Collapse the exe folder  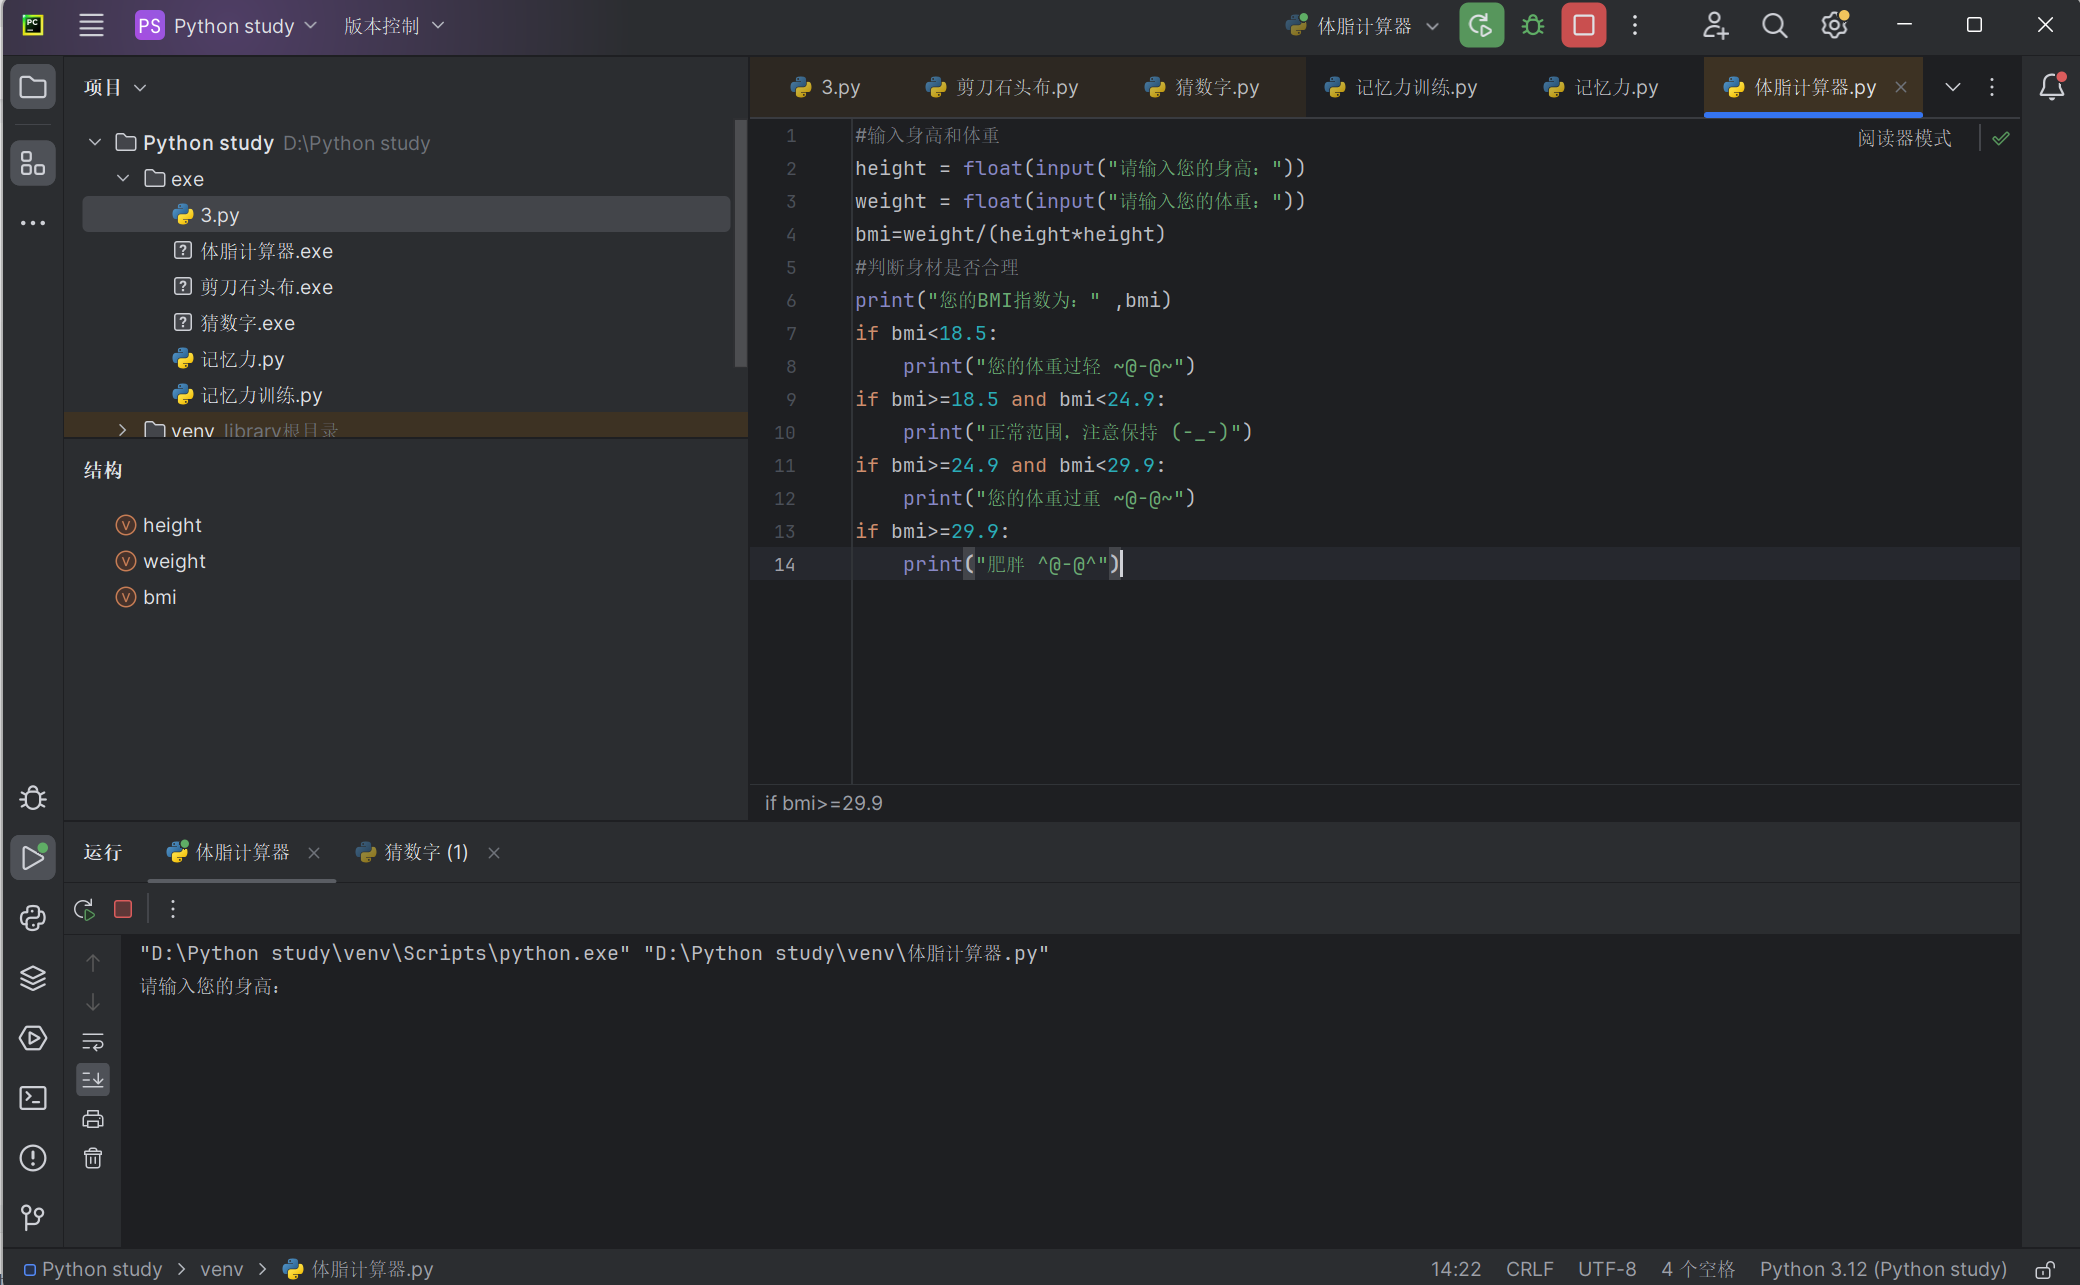pos(122,179)
